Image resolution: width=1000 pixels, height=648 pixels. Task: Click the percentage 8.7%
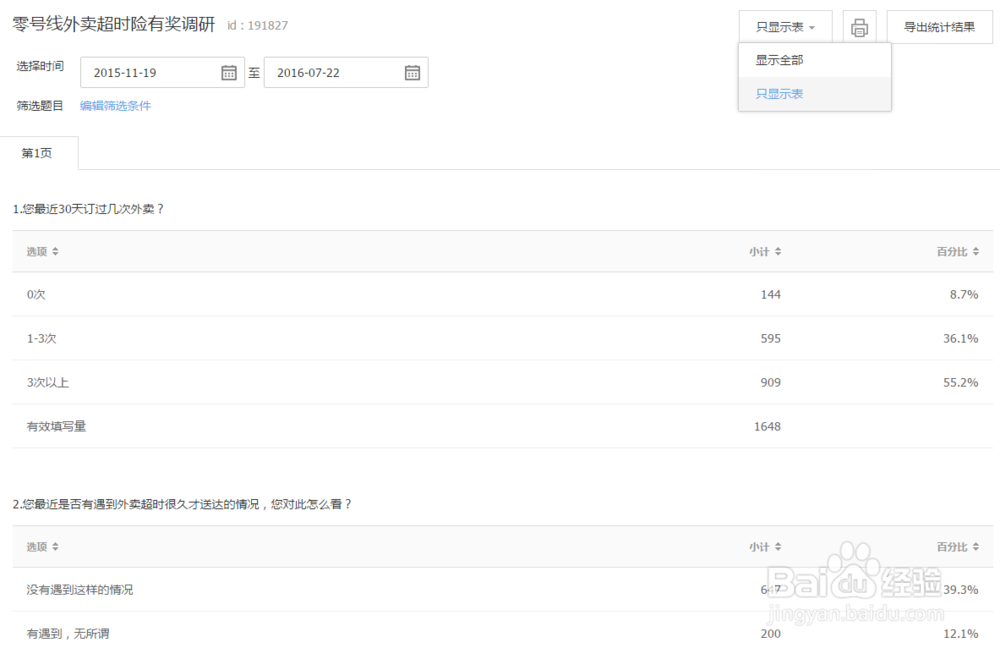pyautogui.click(x=964, y=295)
